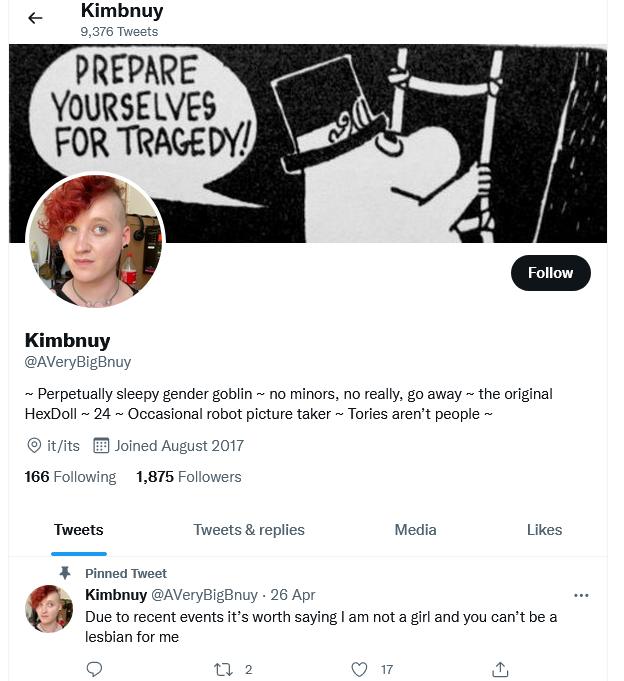Click the back arrow icon
The height and width of the screenshot is (681, 624).
[35, 18]
